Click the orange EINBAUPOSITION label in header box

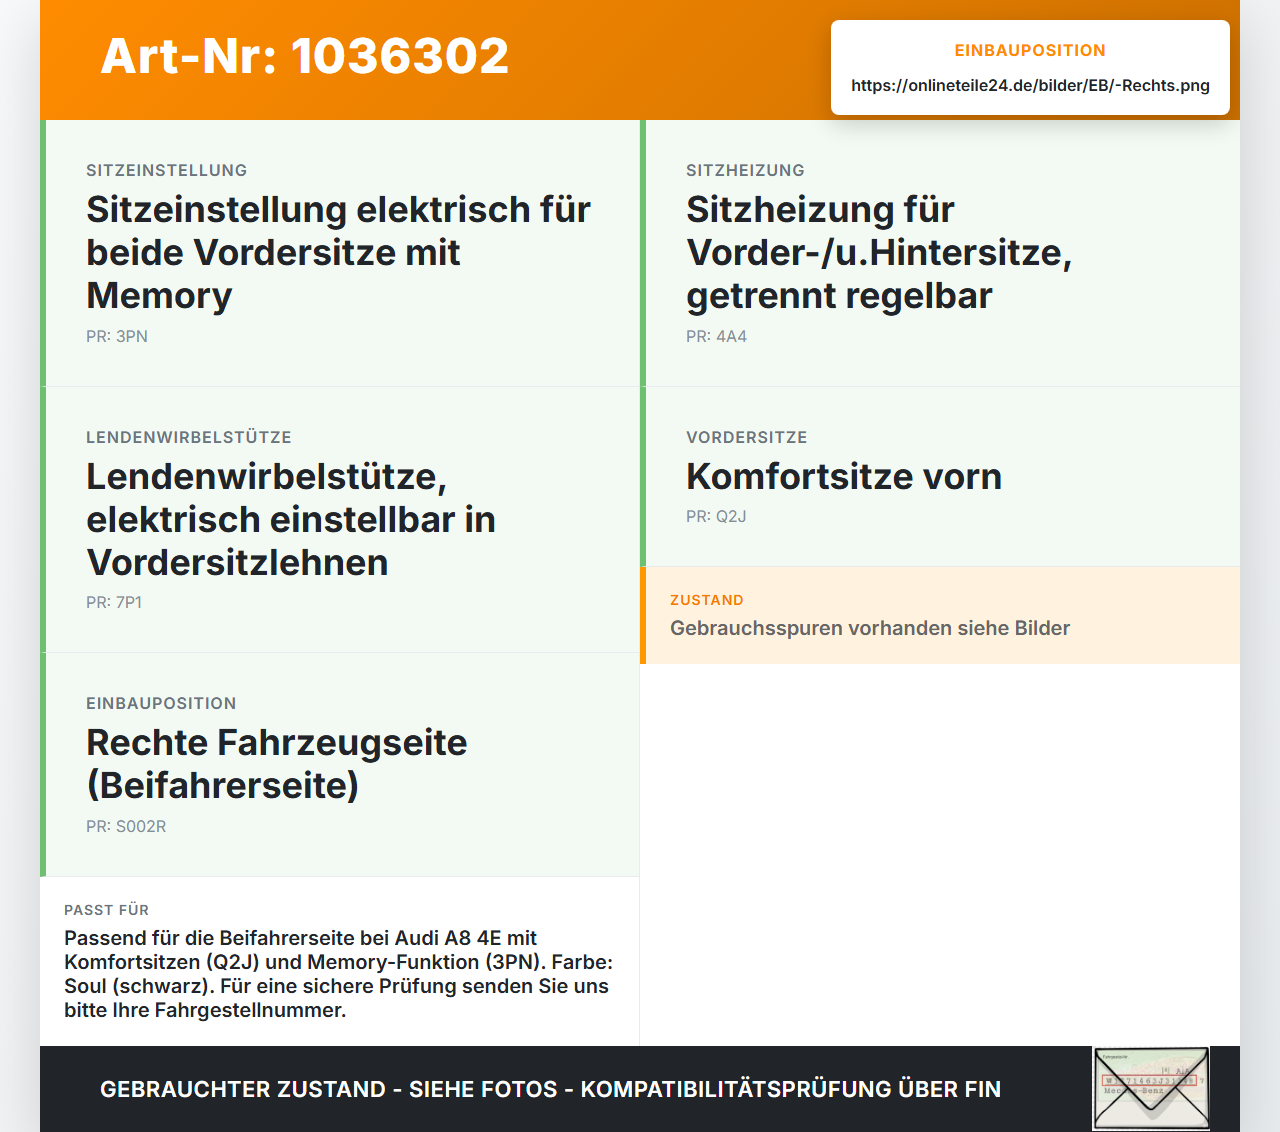coord(1030,50)
